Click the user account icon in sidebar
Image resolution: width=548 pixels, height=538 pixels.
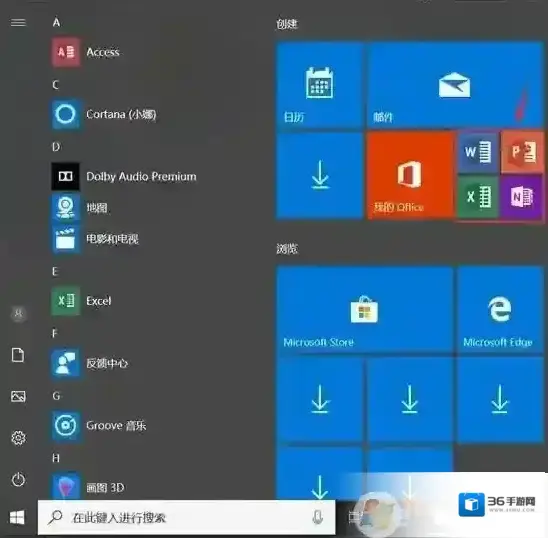pyautogui.click(x=18, y=314)
